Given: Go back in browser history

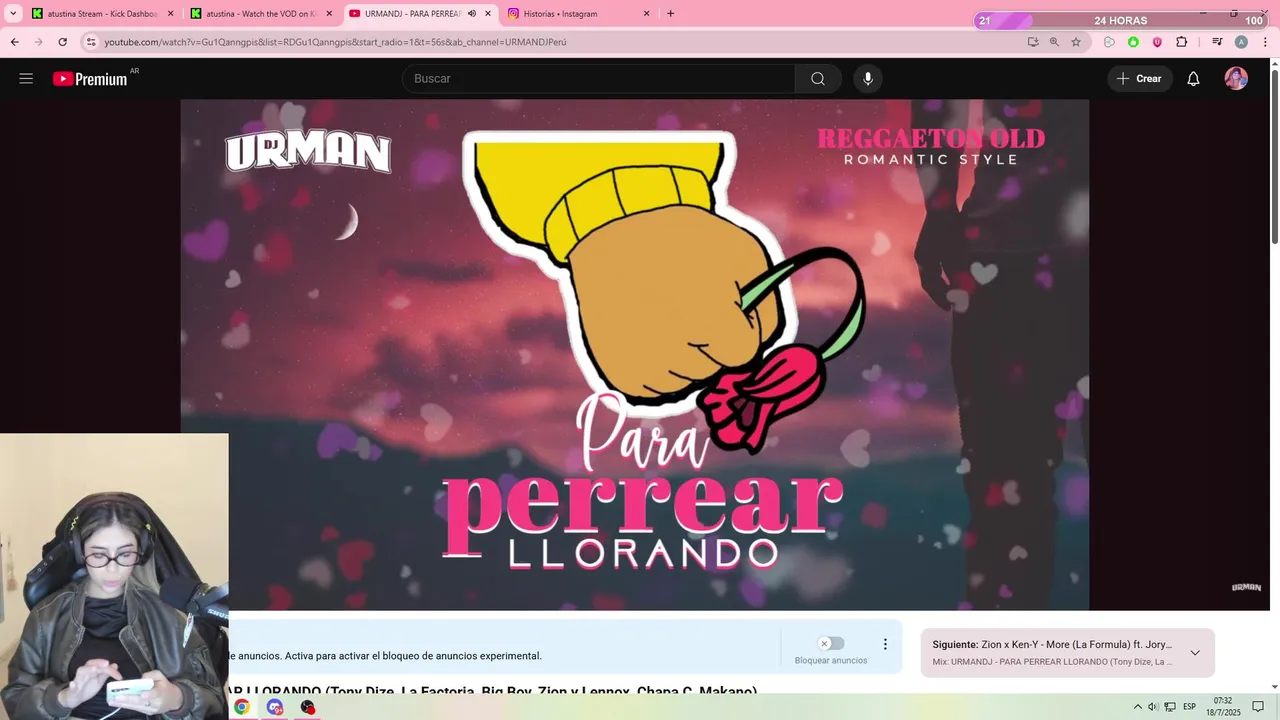Looking at the screenshot, I should [14, 42].
